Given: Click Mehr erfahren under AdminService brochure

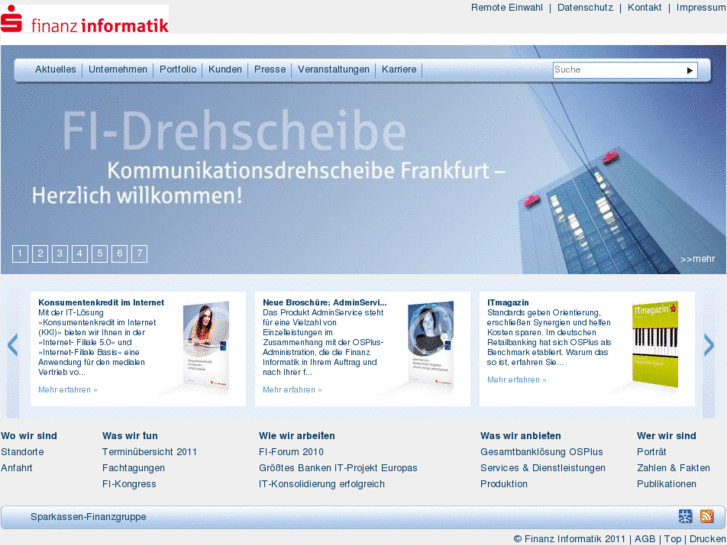Looking at the screenshot, I should pyautogui.click(x=292, y=390).
